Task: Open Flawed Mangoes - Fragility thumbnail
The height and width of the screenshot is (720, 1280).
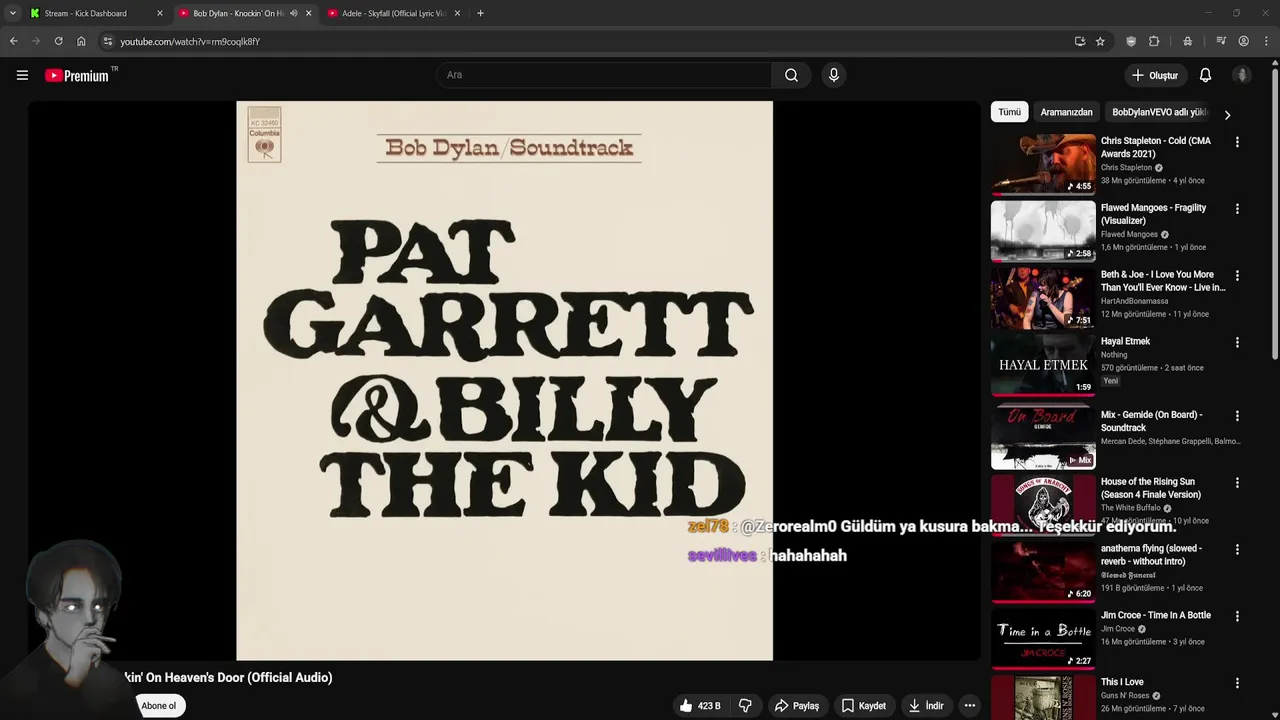Action: point(1043,231)
